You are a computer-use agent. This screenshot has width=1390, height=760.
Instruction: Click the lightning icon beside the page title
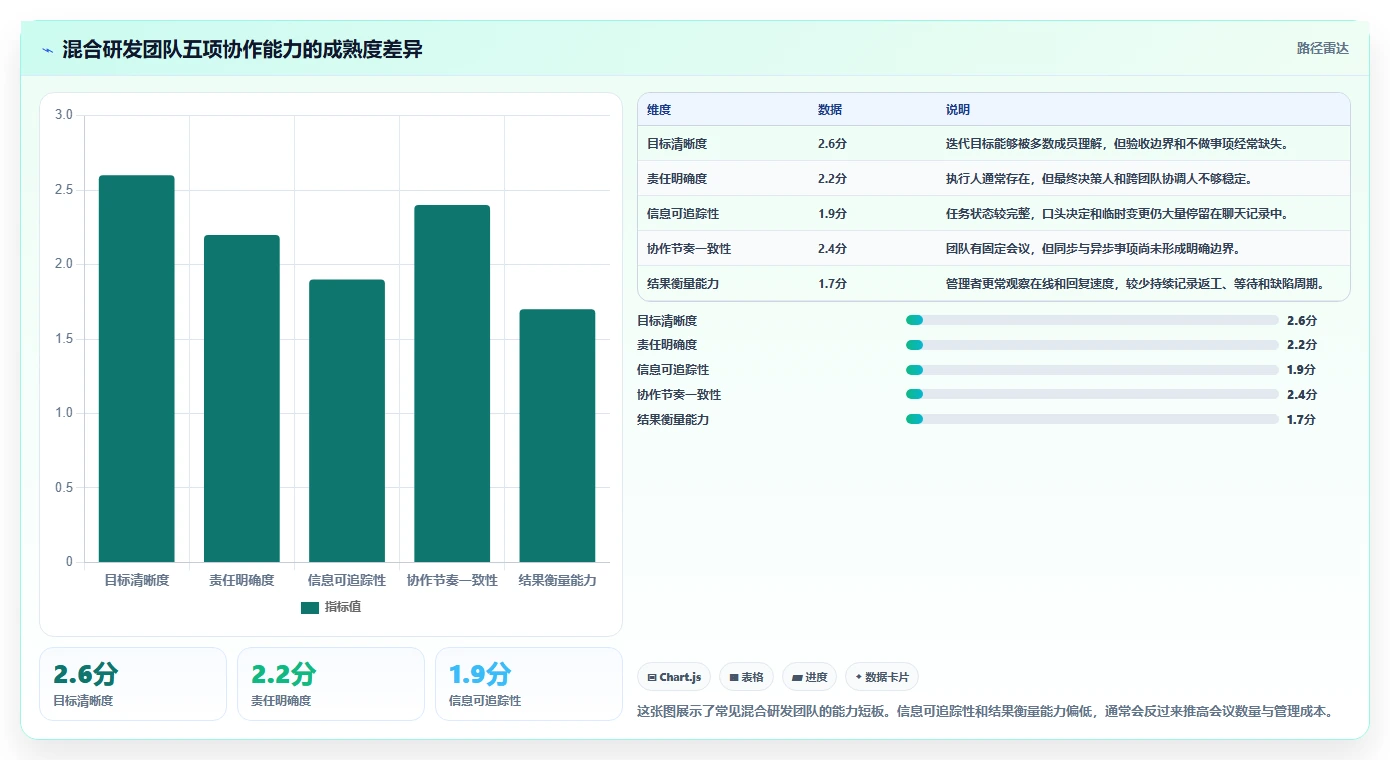tap(48, 50)
